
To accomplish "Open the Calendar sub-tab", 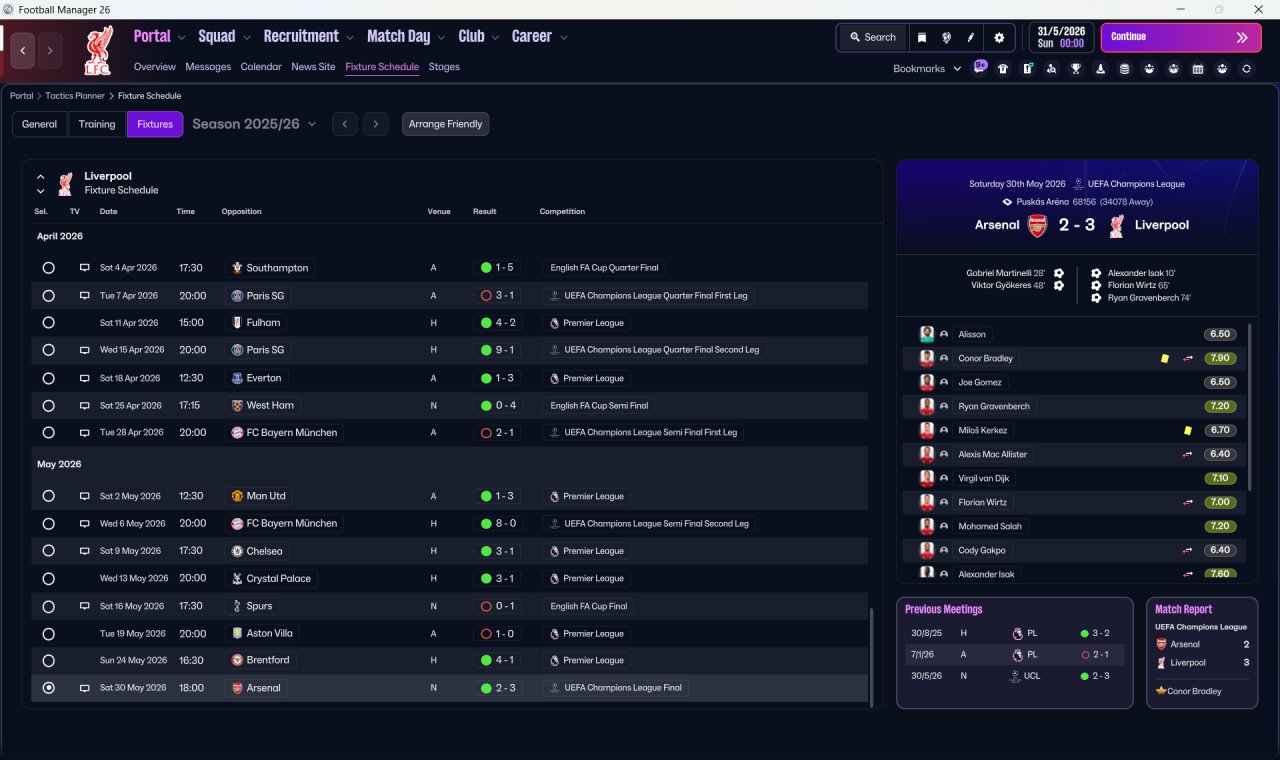I will (261, 67).
